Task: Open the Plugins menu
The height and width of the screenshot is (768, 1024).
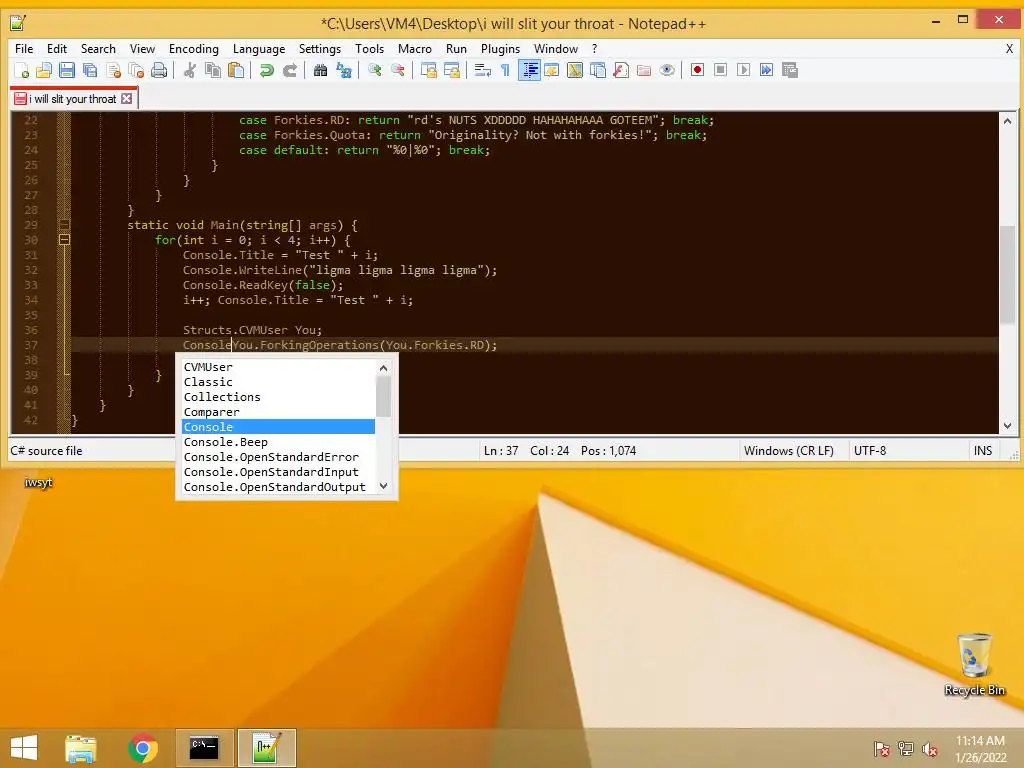Action: (500, 49)
